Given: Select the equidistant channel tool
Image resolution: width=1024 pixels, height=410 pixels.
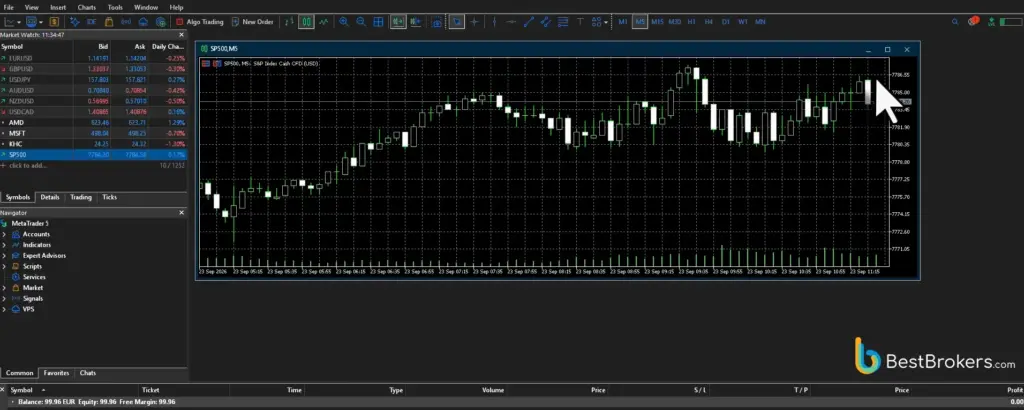Looking at the screenshot, I should click(545, 22).
